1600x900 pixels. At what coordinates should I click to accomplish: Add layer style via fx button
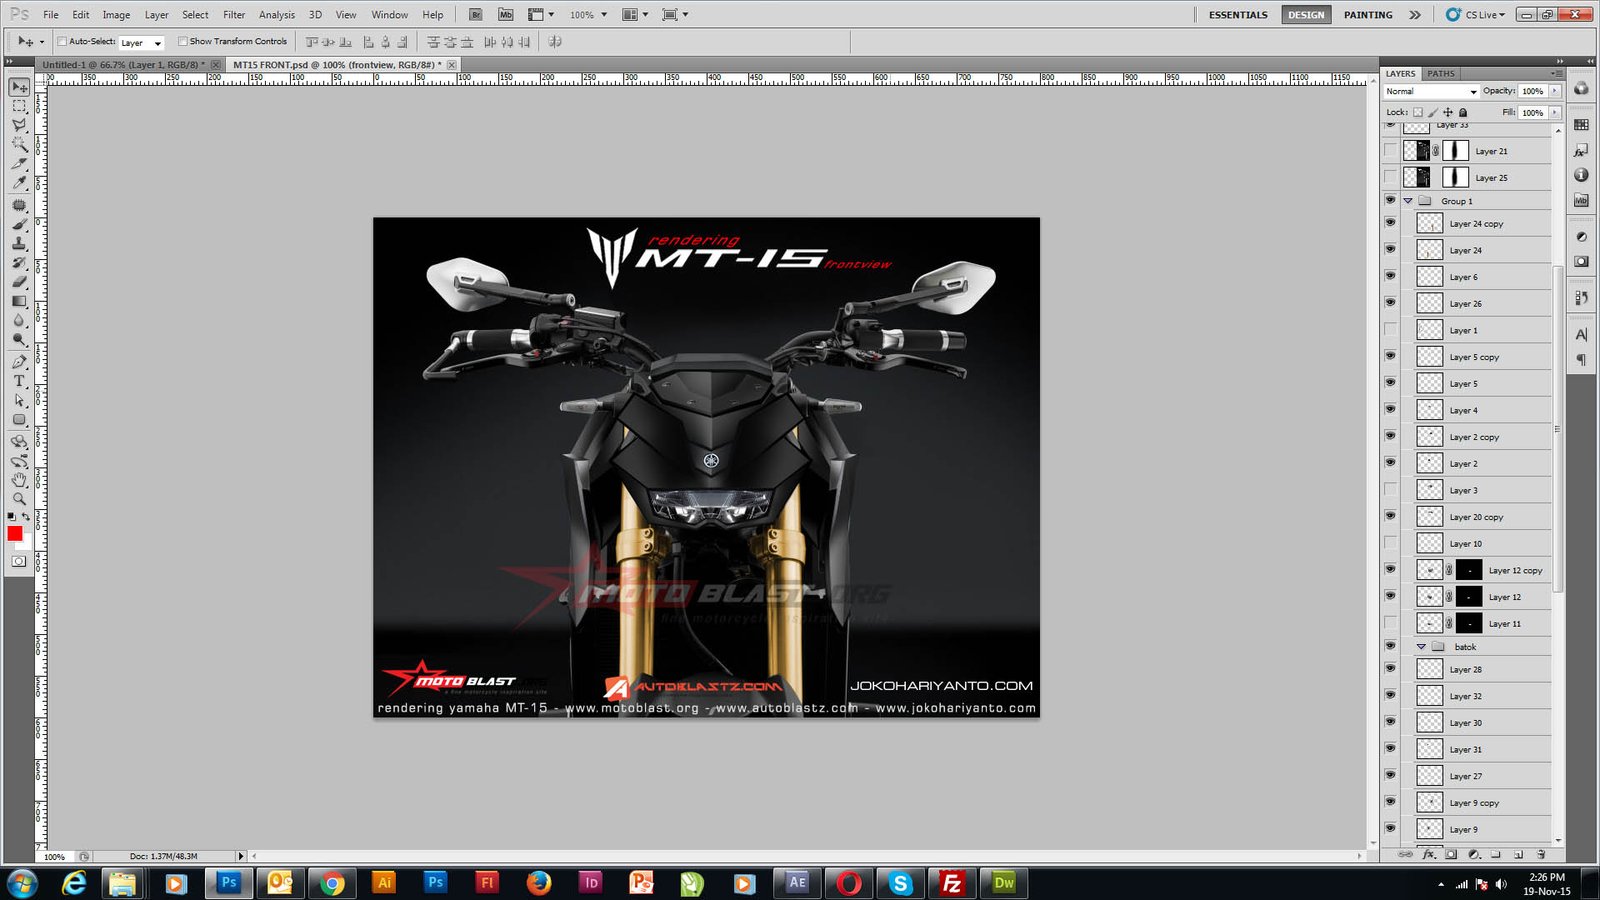[x=1429, y=854]
